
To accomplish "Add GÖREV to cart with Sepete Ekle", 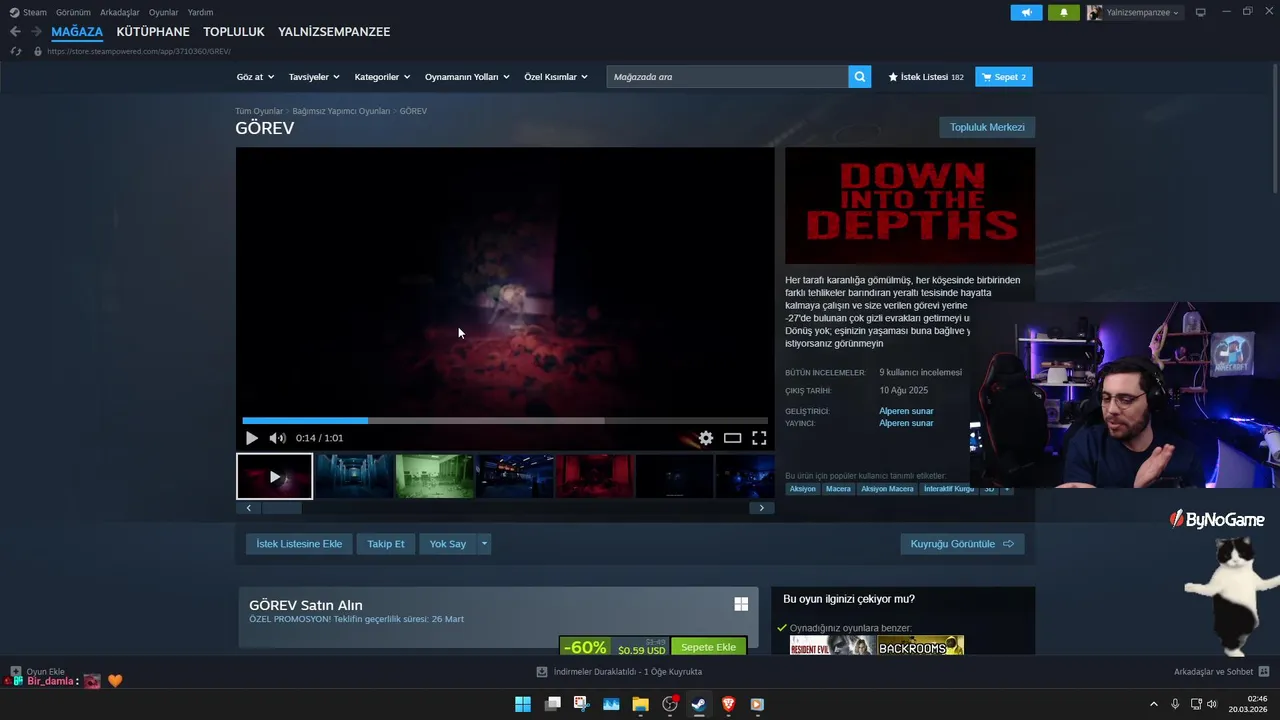I will coord(708,647).
